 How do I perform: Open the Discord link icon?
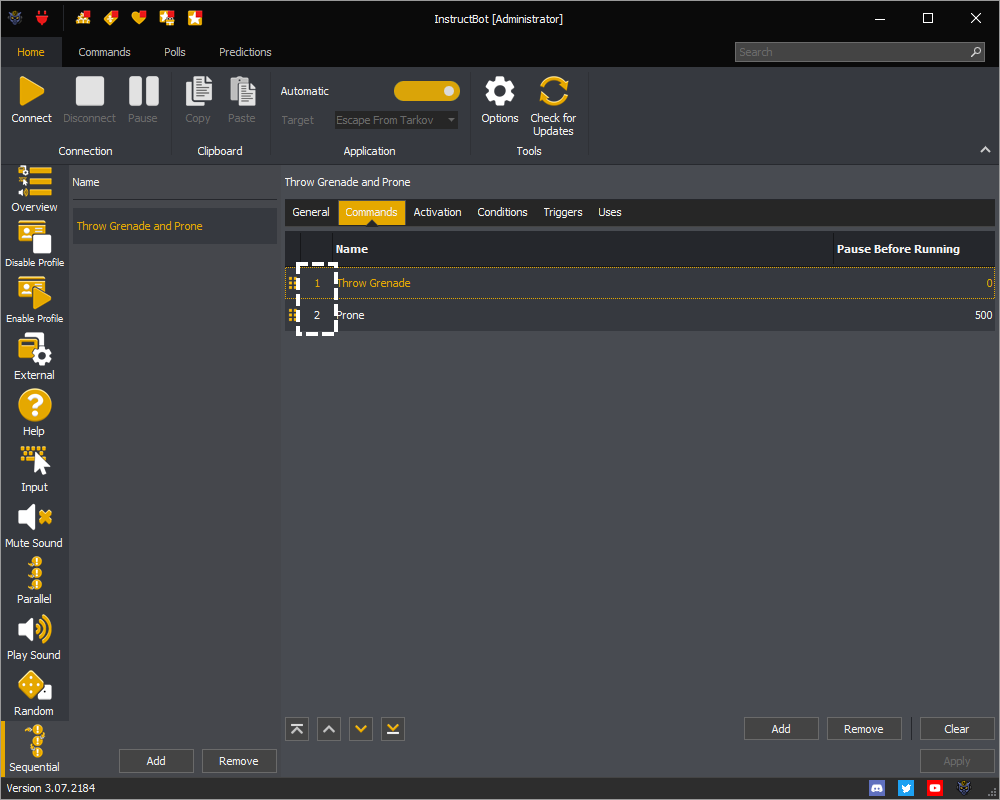tap(877, 788)
